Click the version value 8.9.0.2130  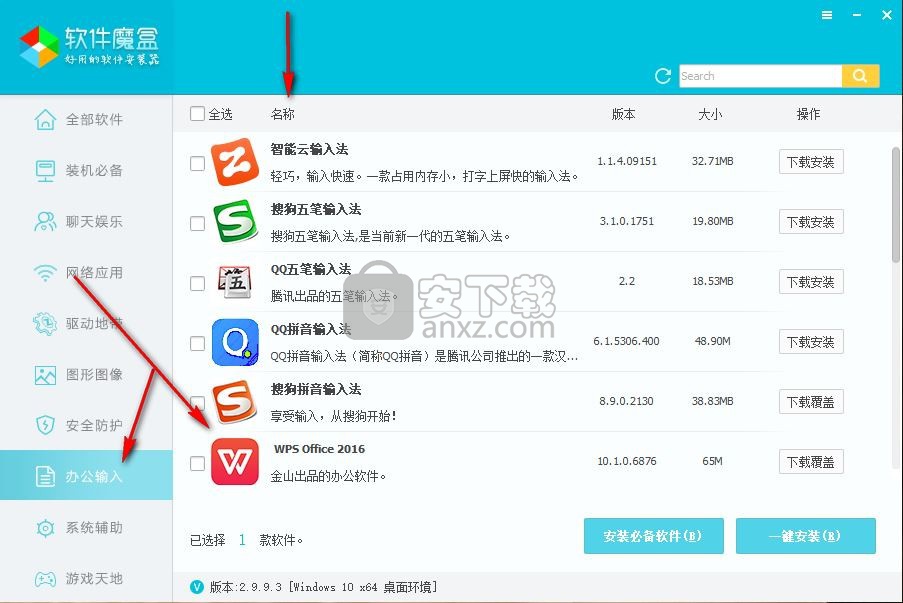[x=626, y=401]
